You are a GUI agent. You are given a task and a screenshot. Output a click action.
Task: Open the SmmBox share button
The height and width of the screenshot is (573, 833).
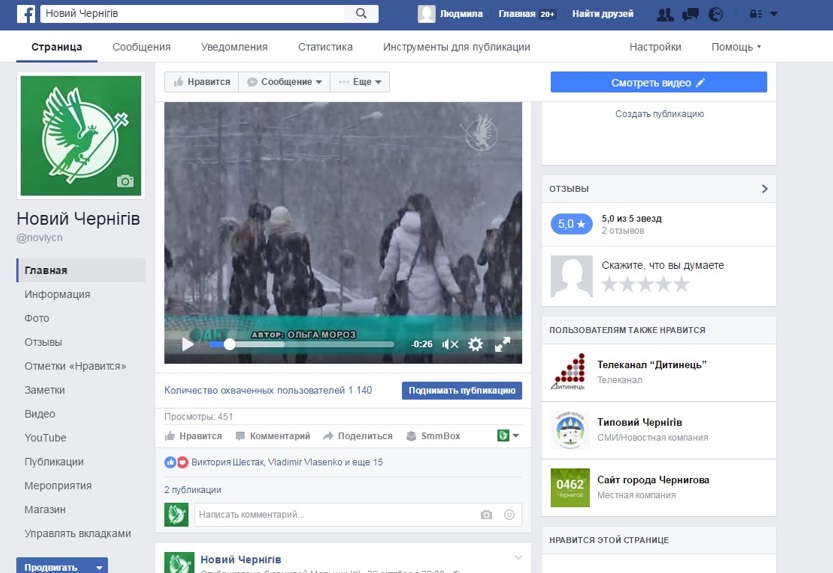pos(433,436)
